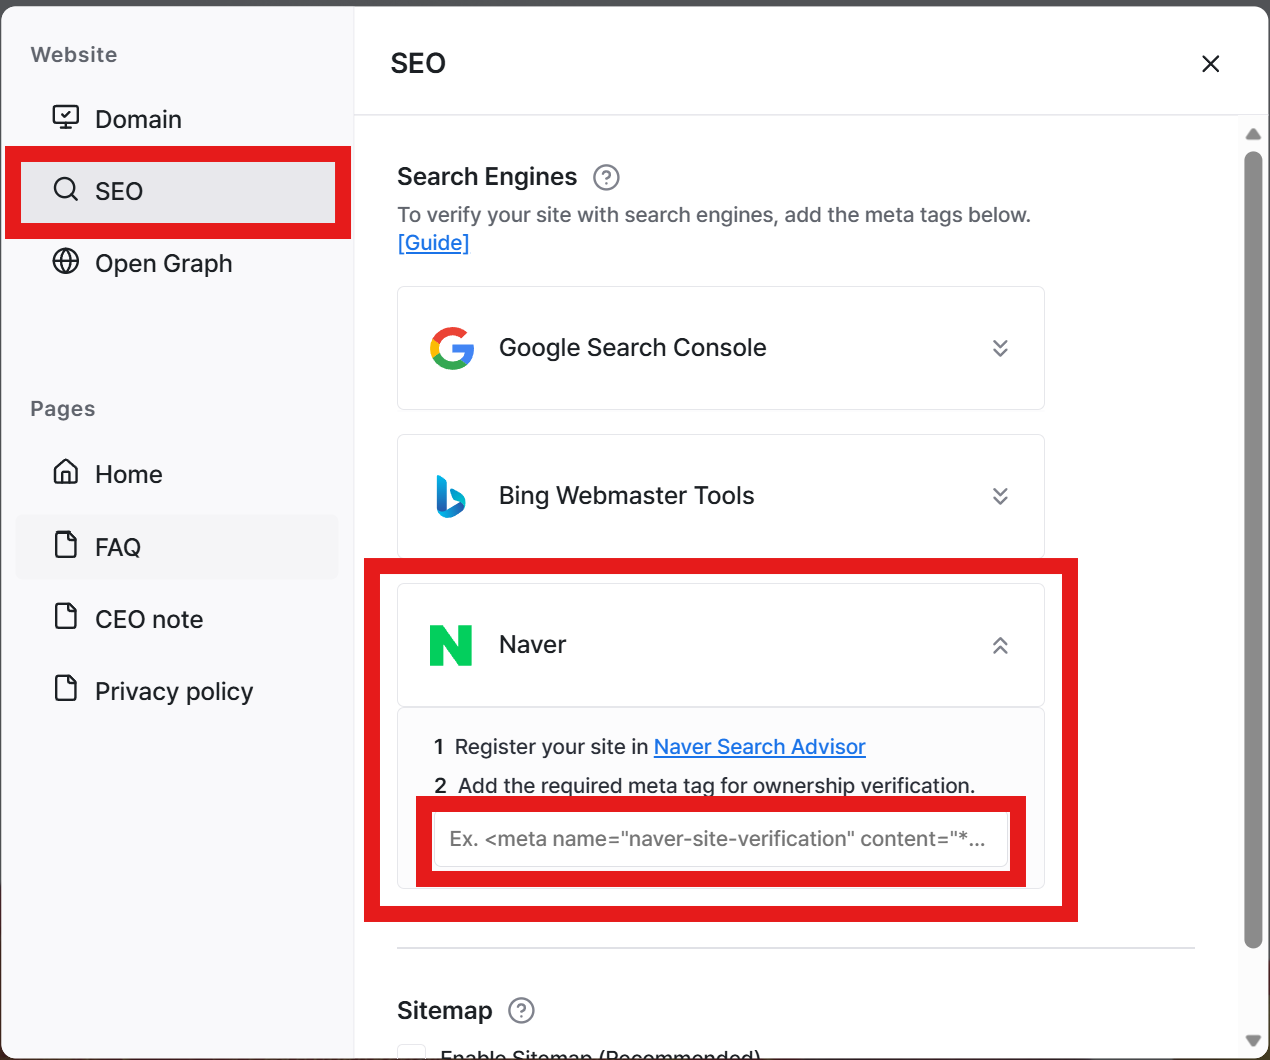The height and width of the screenshot is (1060, 1270).
Task: Click the Naver meta tag input field
Action: 721,839
